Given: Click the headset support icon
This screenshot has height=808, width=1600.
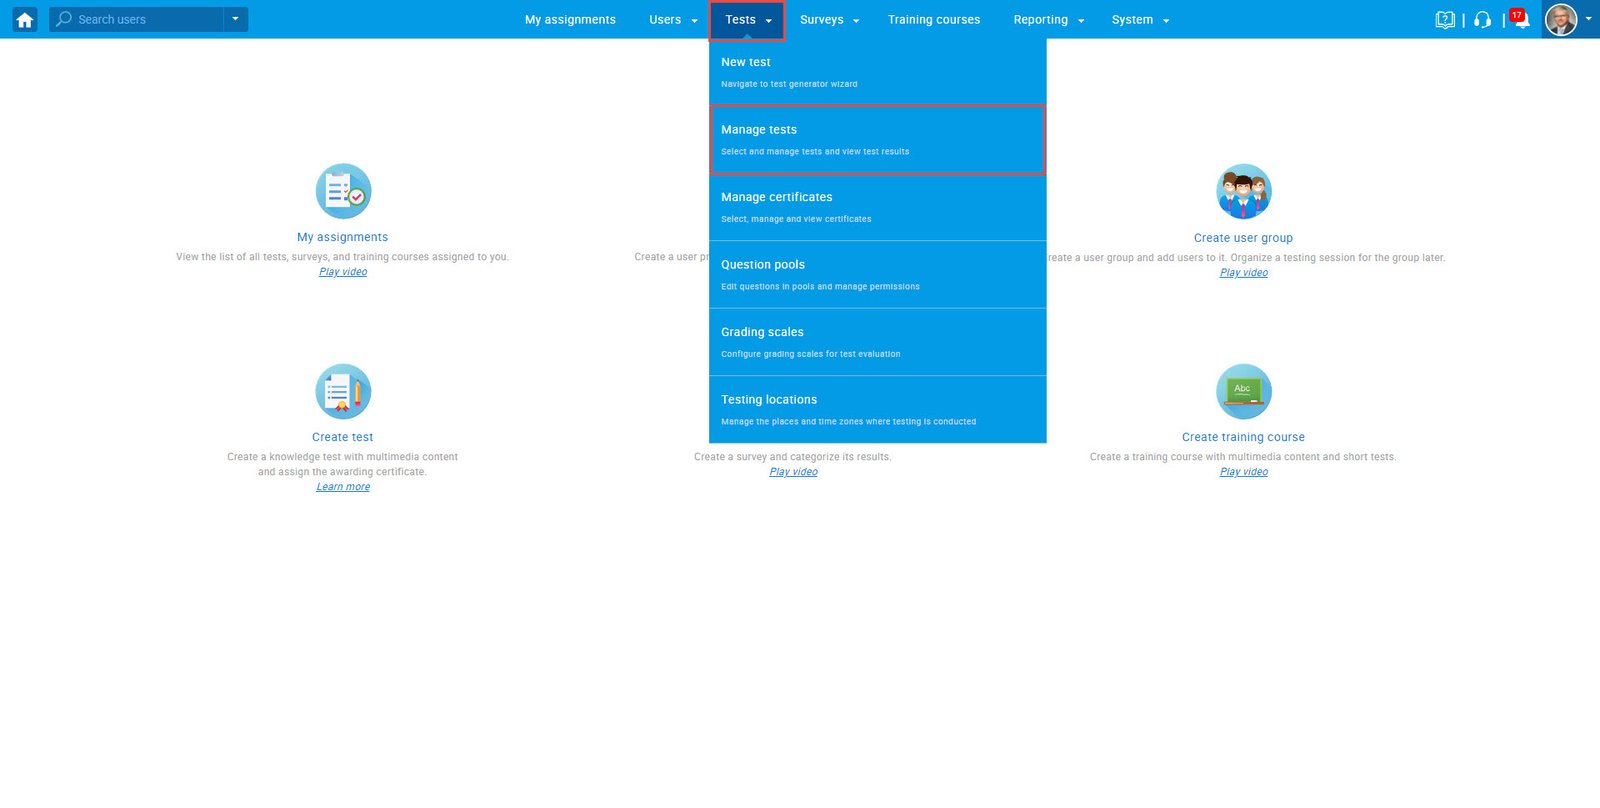Looking at the screenshot, I should tap(1482, 19).
